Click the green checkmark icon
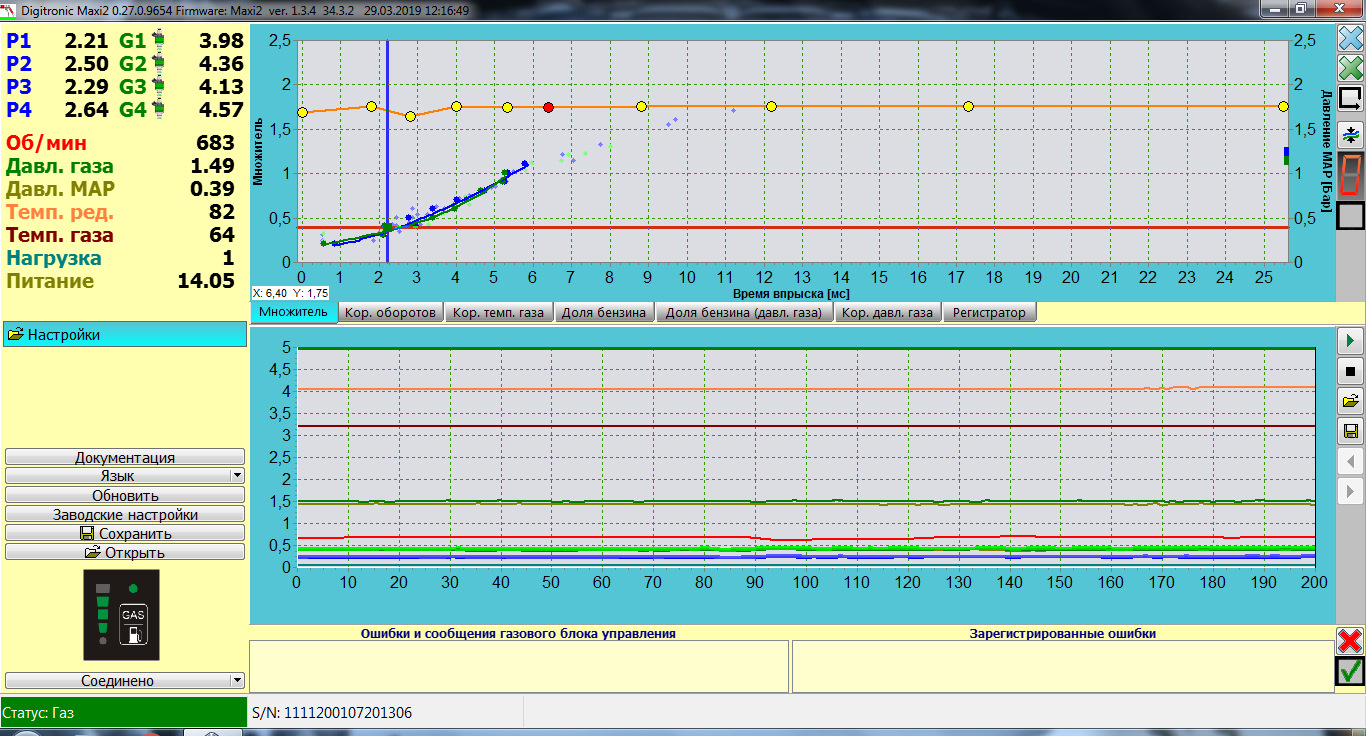Screen dimensions: 1366x736 [1350, 671]
